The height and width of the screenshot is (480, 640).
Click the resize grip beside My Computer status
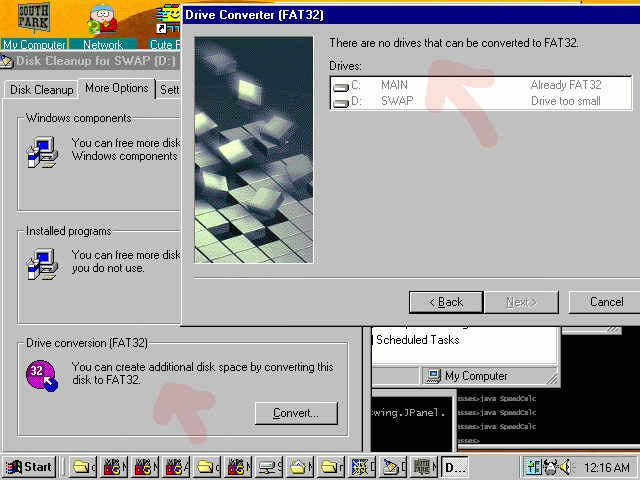[x=551, y=378]
